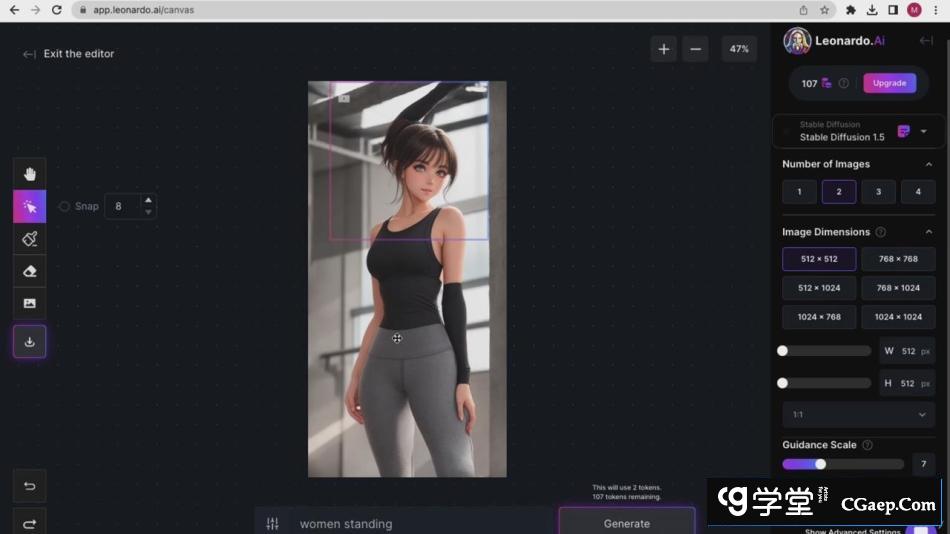
Task: Open prompt settings sliders icon
Action: [272, 523]
